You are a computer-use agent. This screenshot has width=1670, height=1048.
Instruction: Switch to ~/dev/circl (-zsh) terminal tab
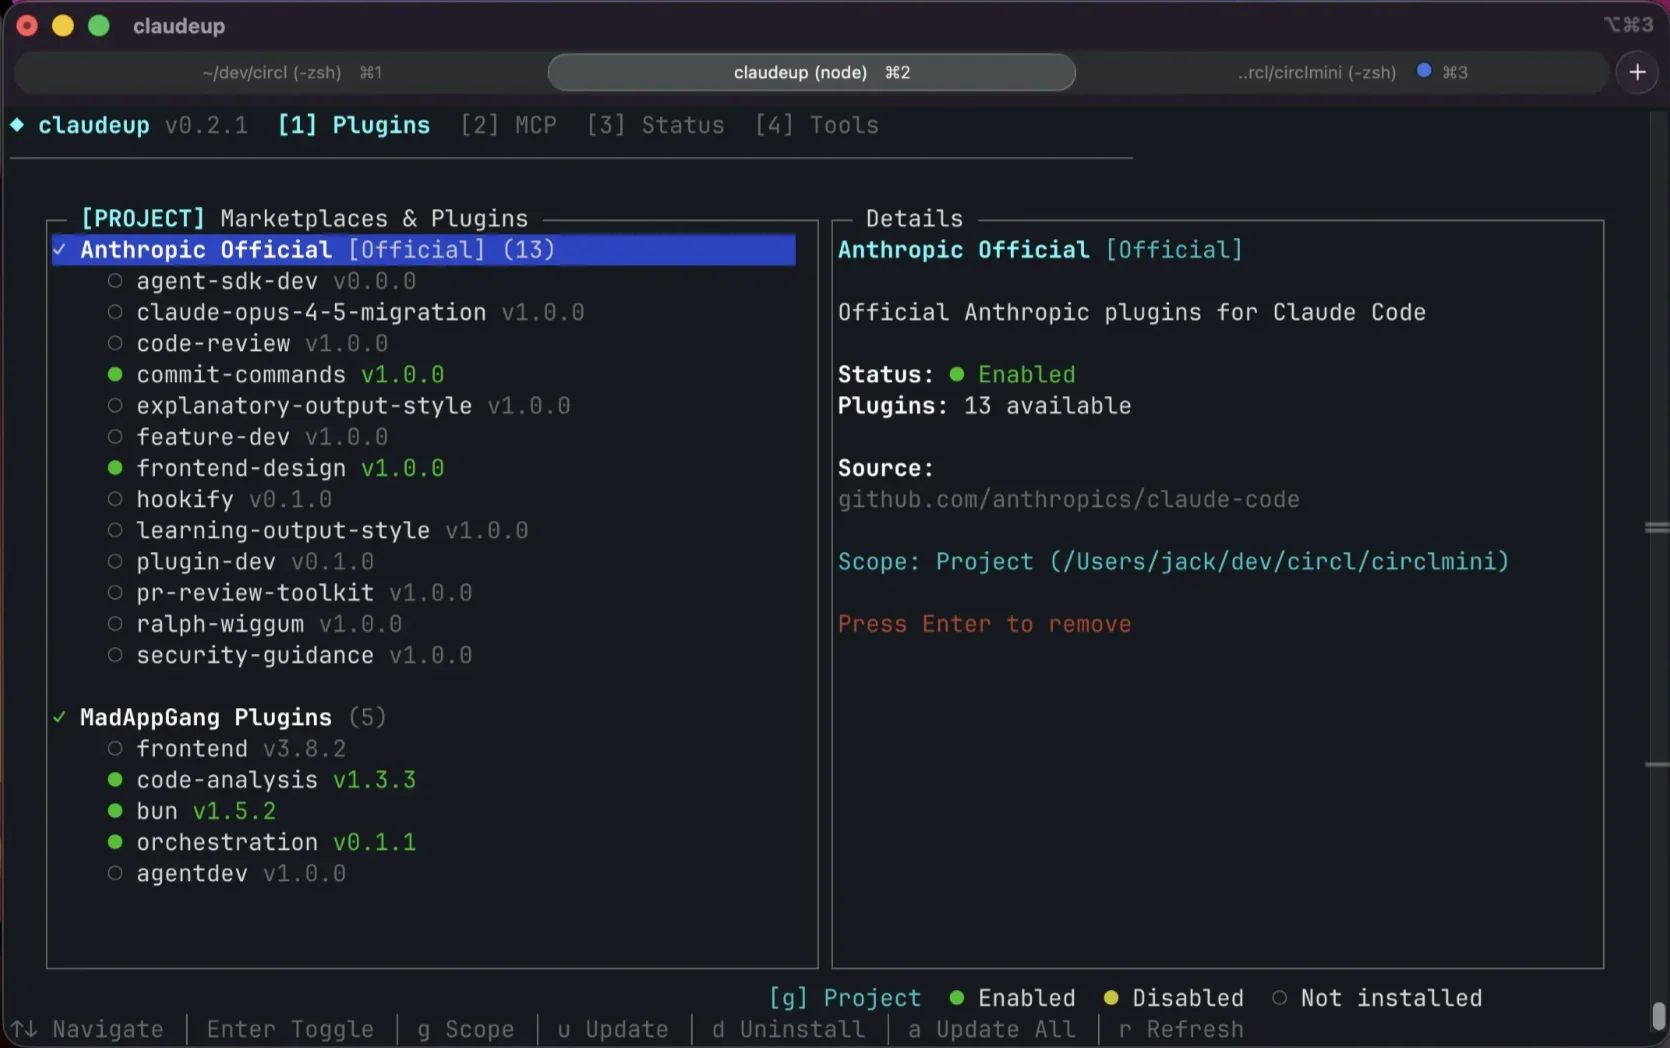pyautogui.click(x=291, y=72)
